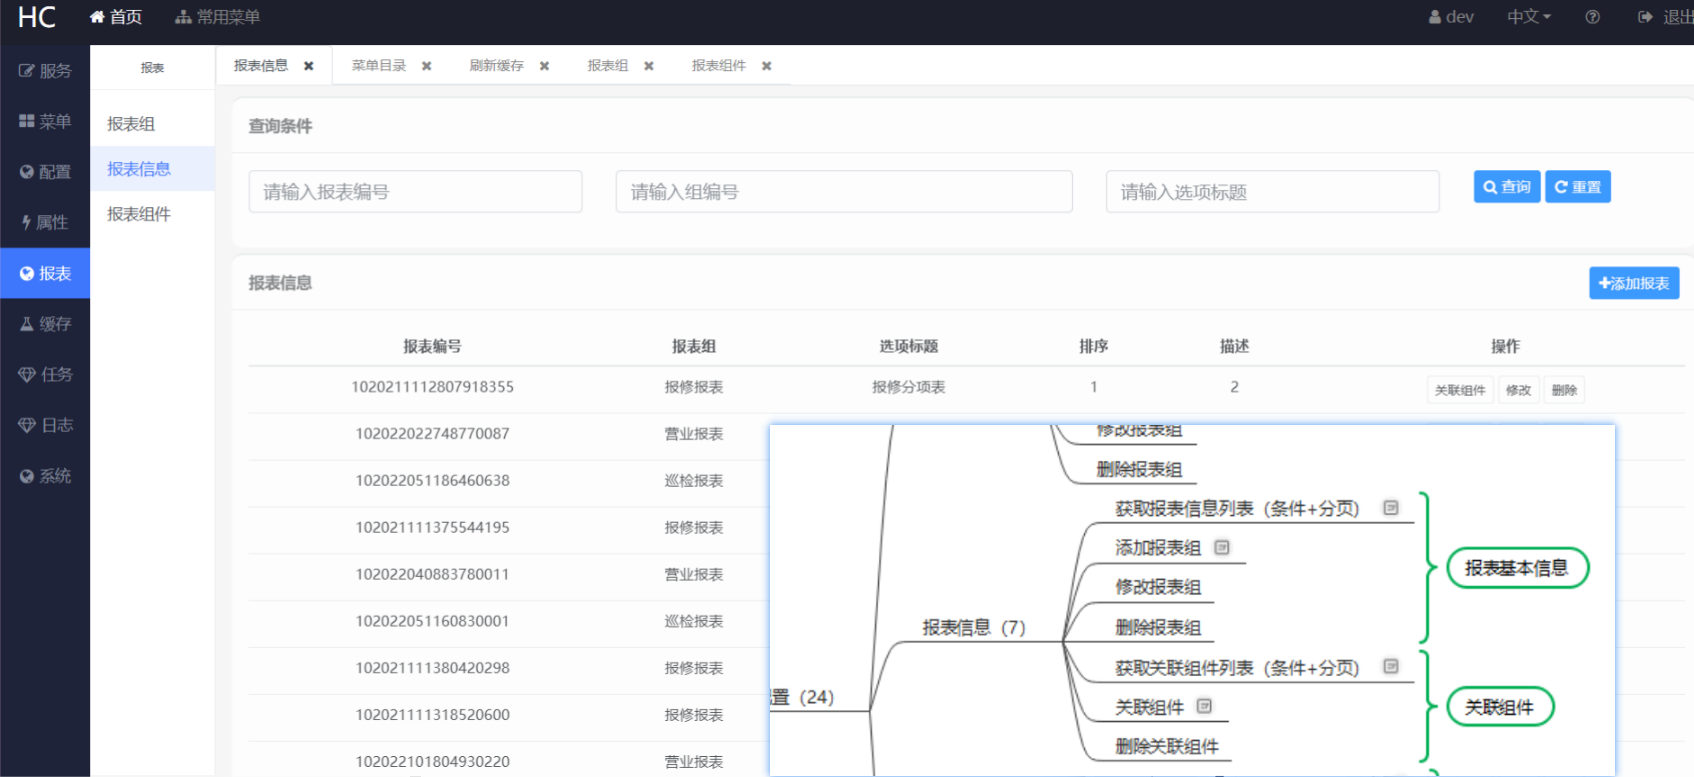Click 删除 for the first report row
The width and height of the screenshot is (1694, 777).
coord(1564,390)
